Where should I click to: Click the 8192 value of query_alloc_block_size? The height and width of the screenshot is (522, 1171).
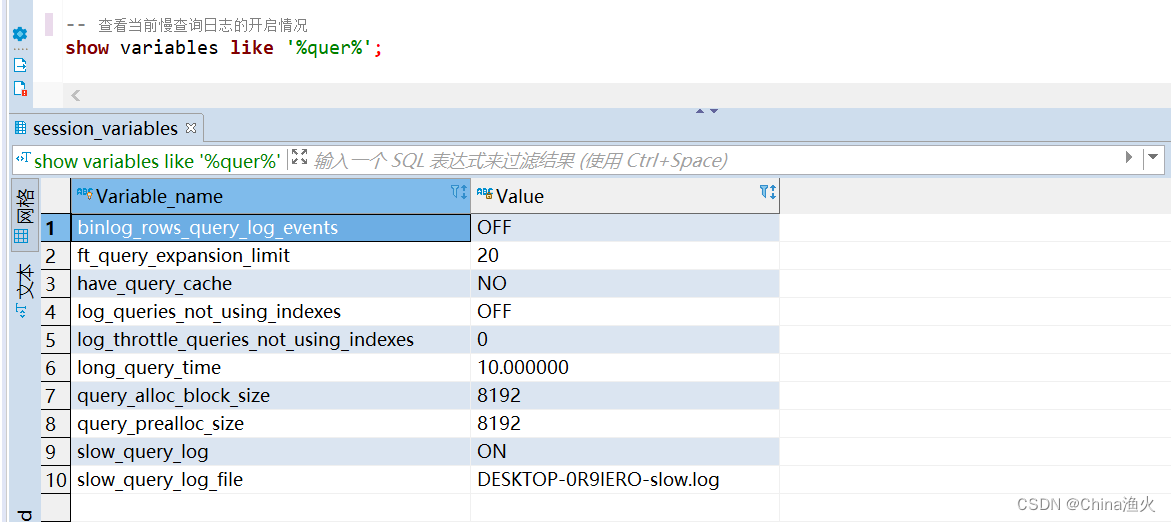point(499,396)
